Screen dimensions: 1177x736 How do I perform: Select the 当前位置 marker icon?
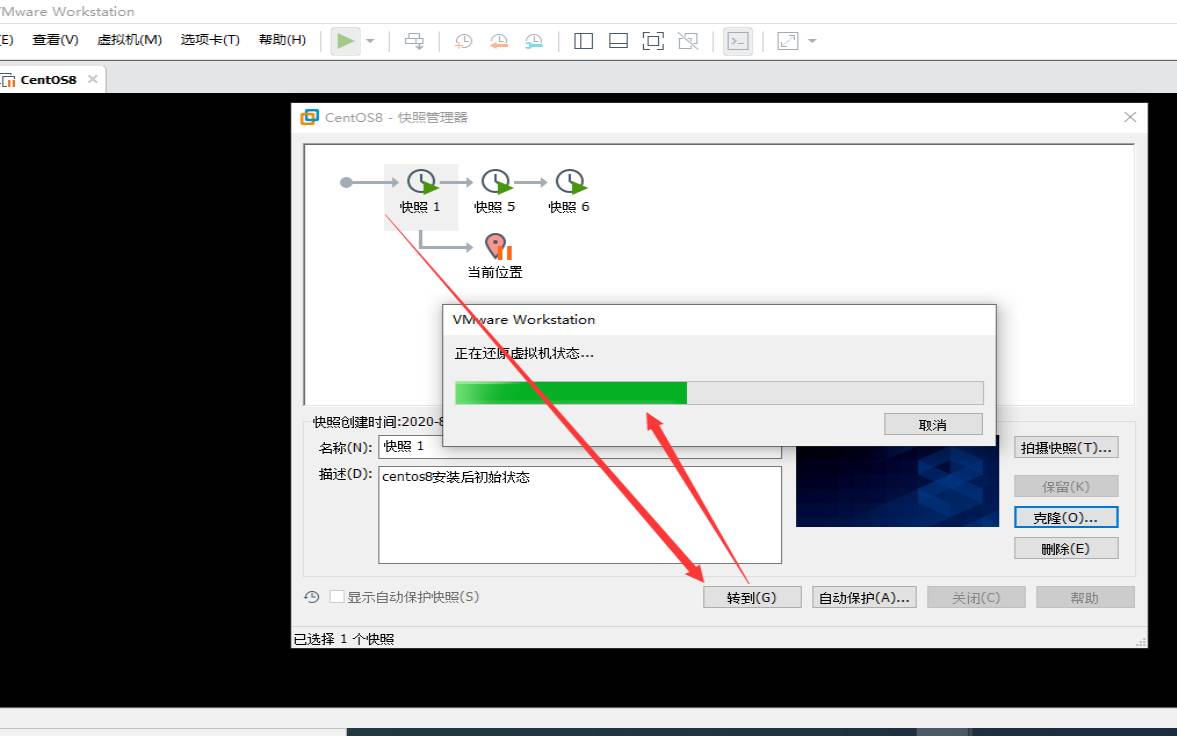point(496,246)
